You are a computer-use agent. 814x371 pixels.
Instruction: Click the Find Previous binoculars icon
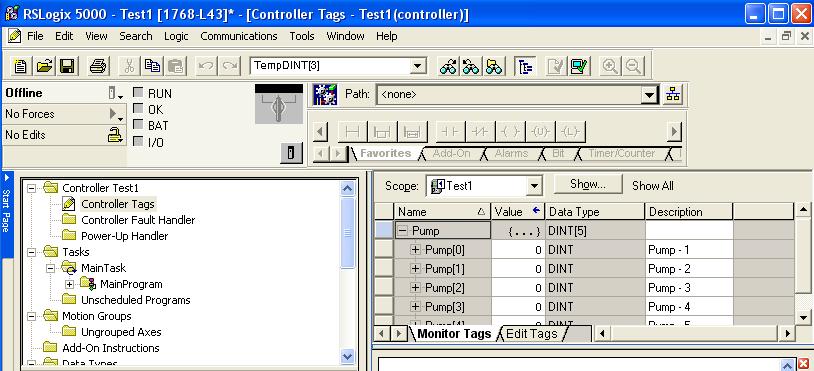click(x=448, y=66)
